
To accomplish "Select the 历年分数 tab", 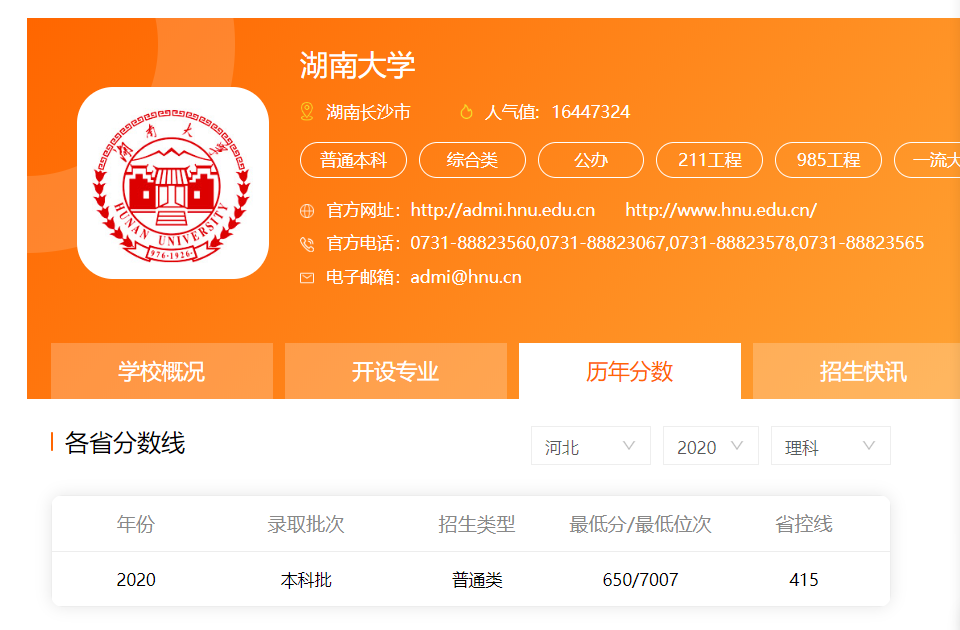I will (x=630, y=371).
